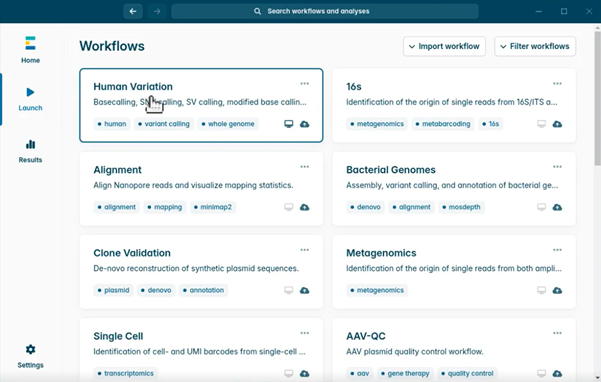The width and height of the screenshot is (601, 382).
Task: Expand the Filter workflows dropdown
Action: (535, 46)
